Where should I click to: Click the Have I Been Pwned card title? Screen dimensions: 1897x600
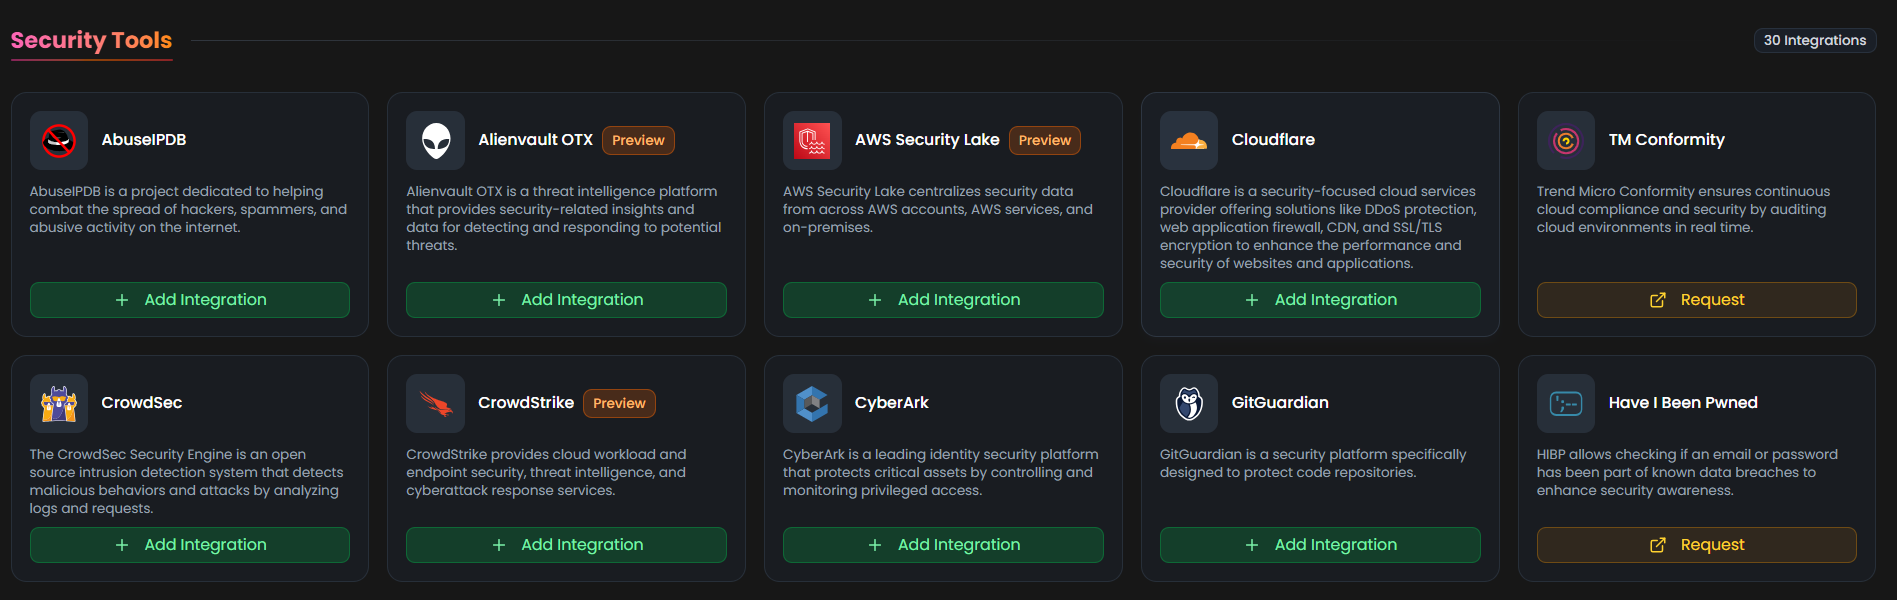click(1683, 403)
